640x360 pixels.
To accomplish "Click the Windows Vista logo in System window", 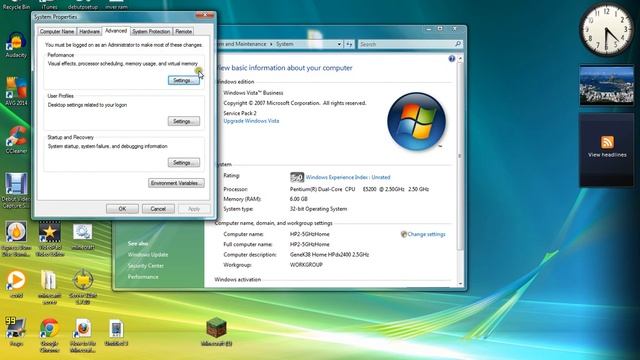I will pos(416,121).
